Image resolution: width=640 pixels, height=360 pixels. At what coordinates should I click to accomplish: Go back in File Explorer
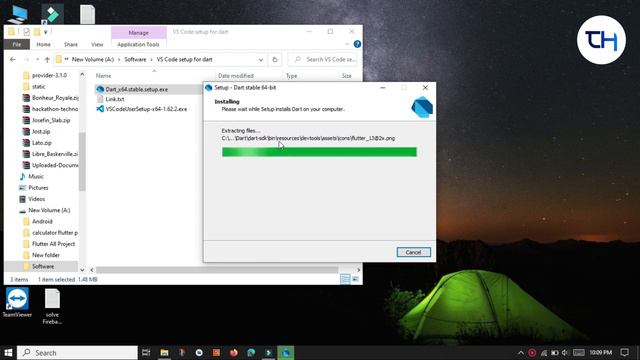pyautogui.click(x=13, y=60)
